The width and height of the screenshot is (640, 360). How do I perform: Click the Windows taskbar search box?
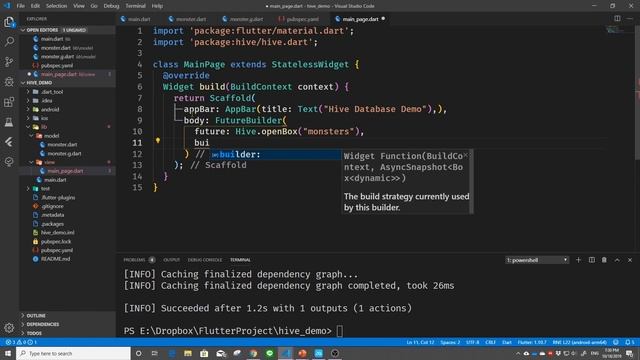pyautogui.click(x=73, y=353)
